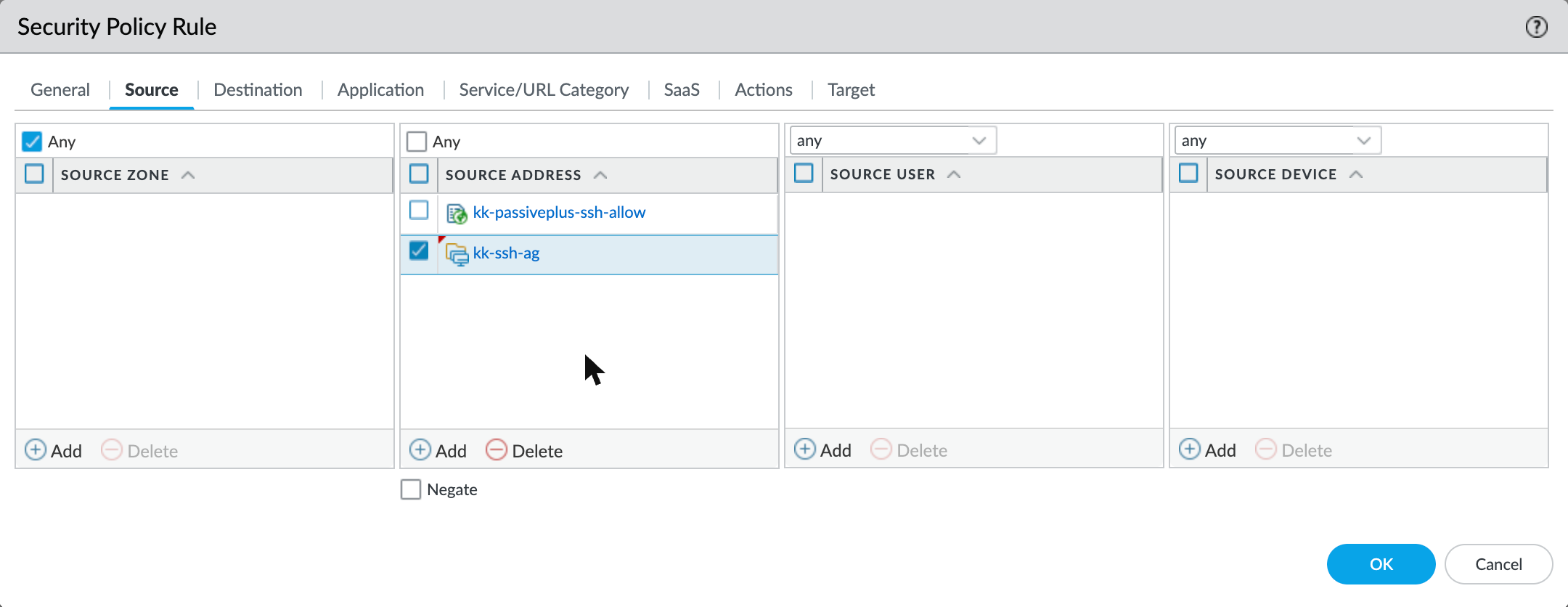Confirm with the OK button

pos(1381,564)
